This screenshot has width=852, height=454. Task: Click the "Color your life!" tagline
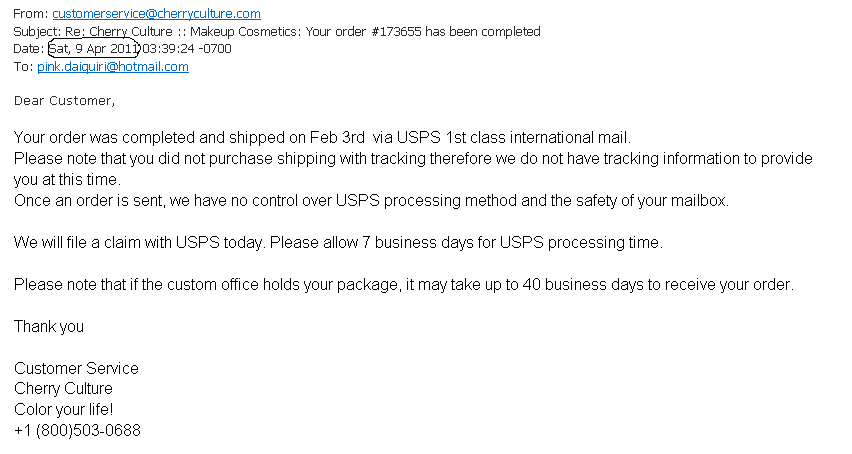coord(64,409)
